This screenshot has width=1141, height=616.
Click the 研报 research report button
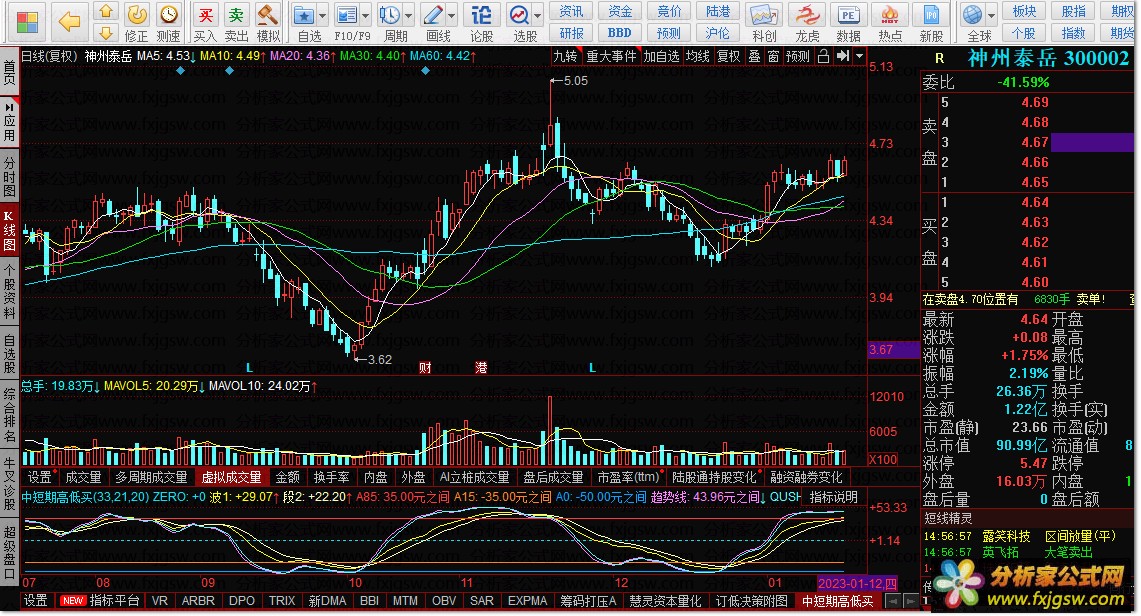coord(571,33)
